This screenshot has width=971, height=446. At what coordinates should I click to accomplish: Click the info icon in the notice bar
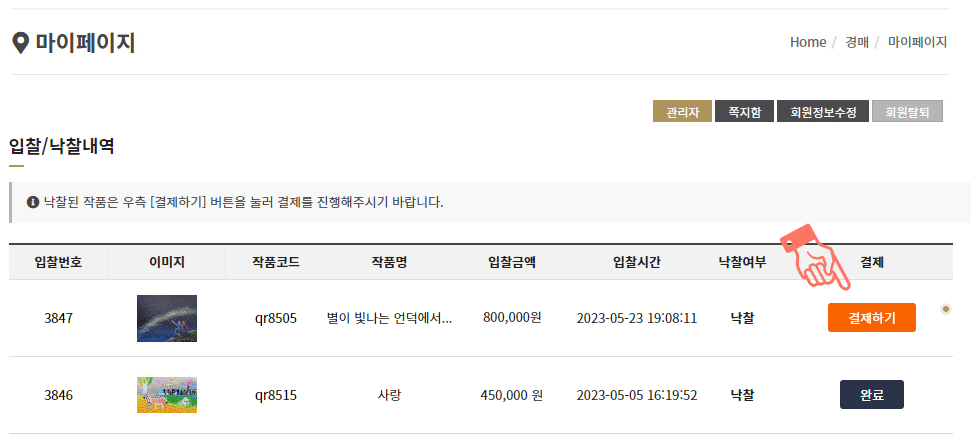(x=33, y=203)
